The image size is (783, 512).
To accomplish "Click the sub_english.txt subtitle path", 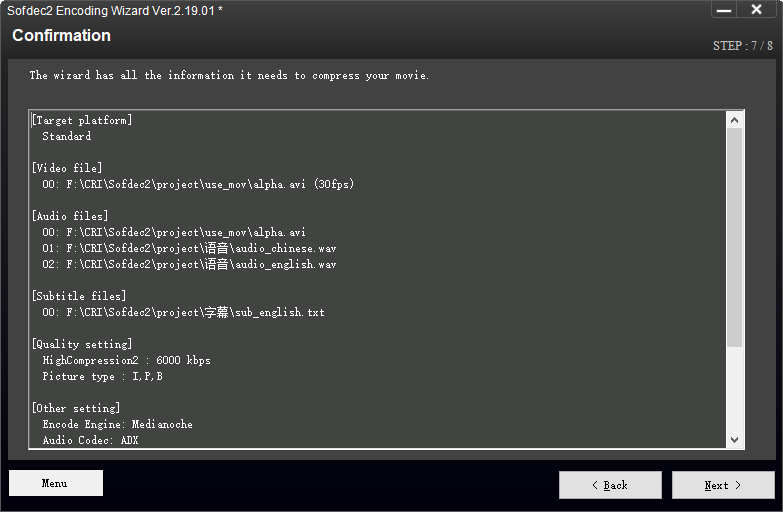I will click(183, 312).
